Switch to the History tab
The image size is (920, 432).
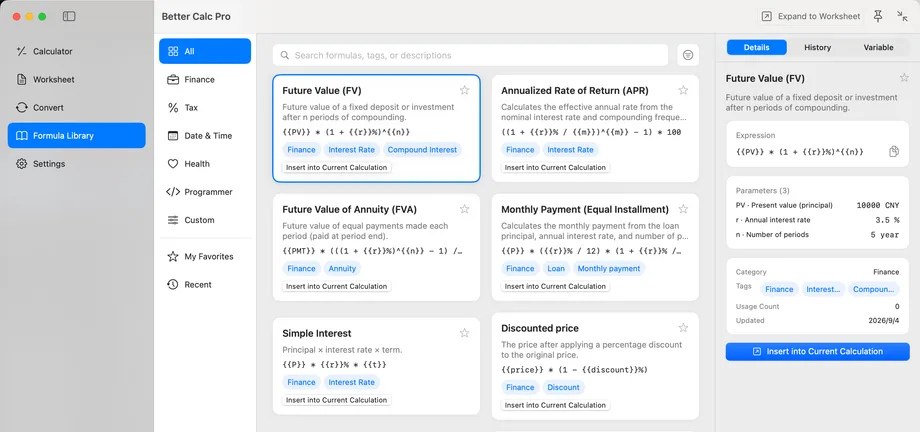pos(817,48)
